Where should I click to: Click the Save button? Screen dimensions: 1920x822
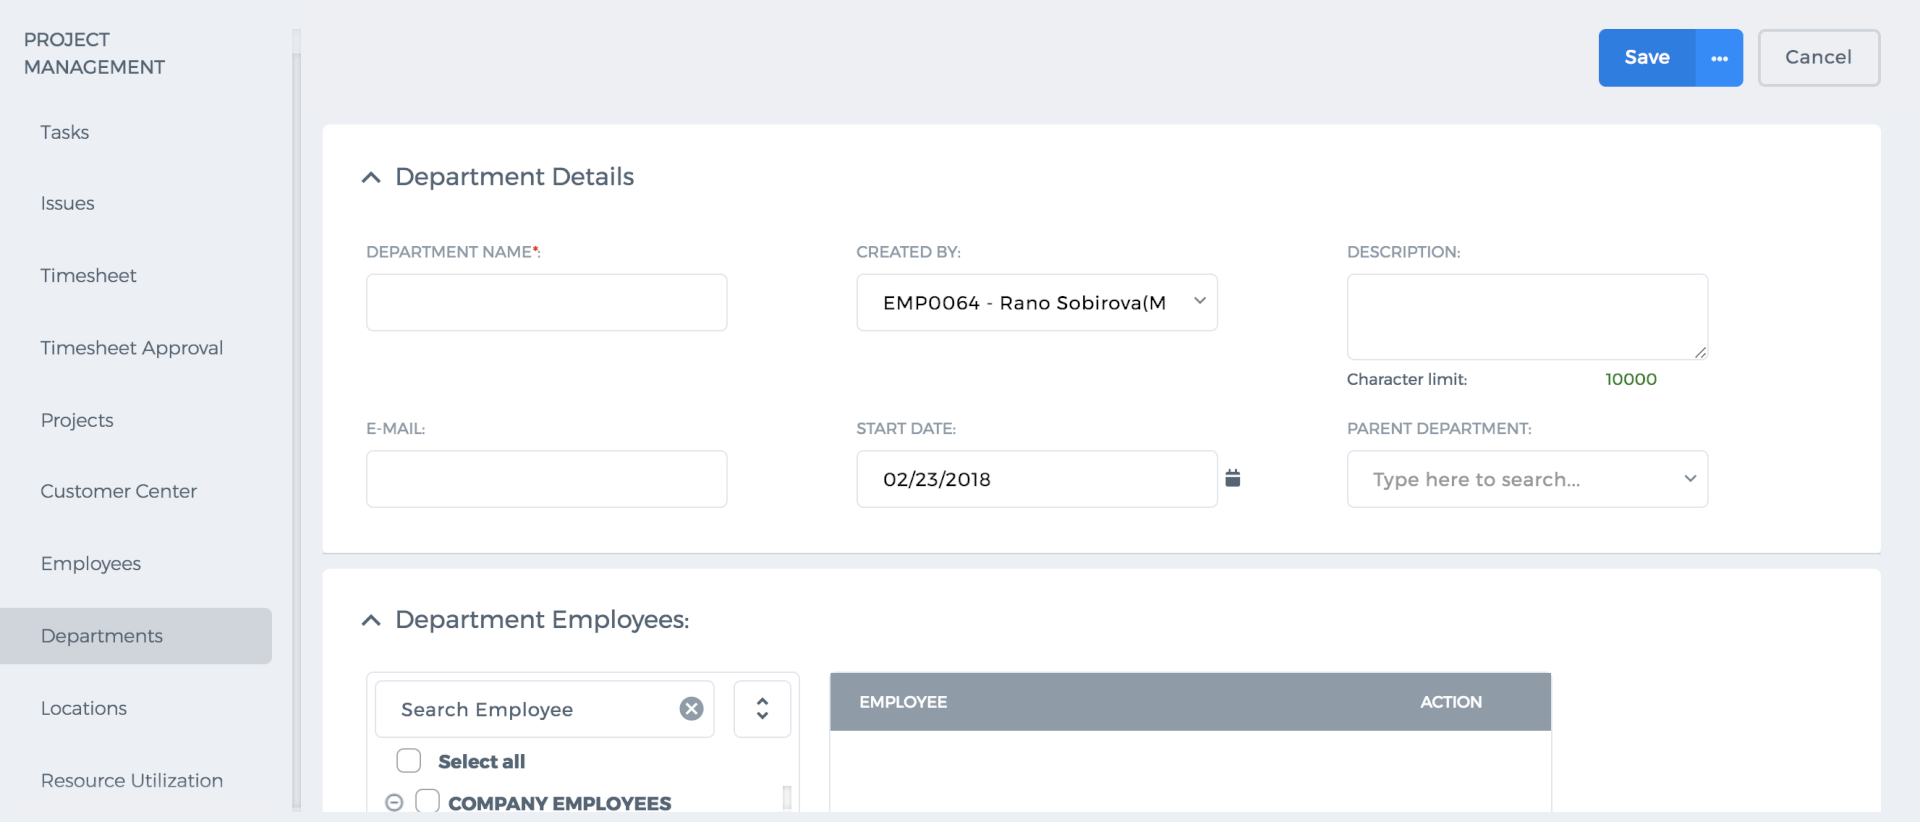1647,58
